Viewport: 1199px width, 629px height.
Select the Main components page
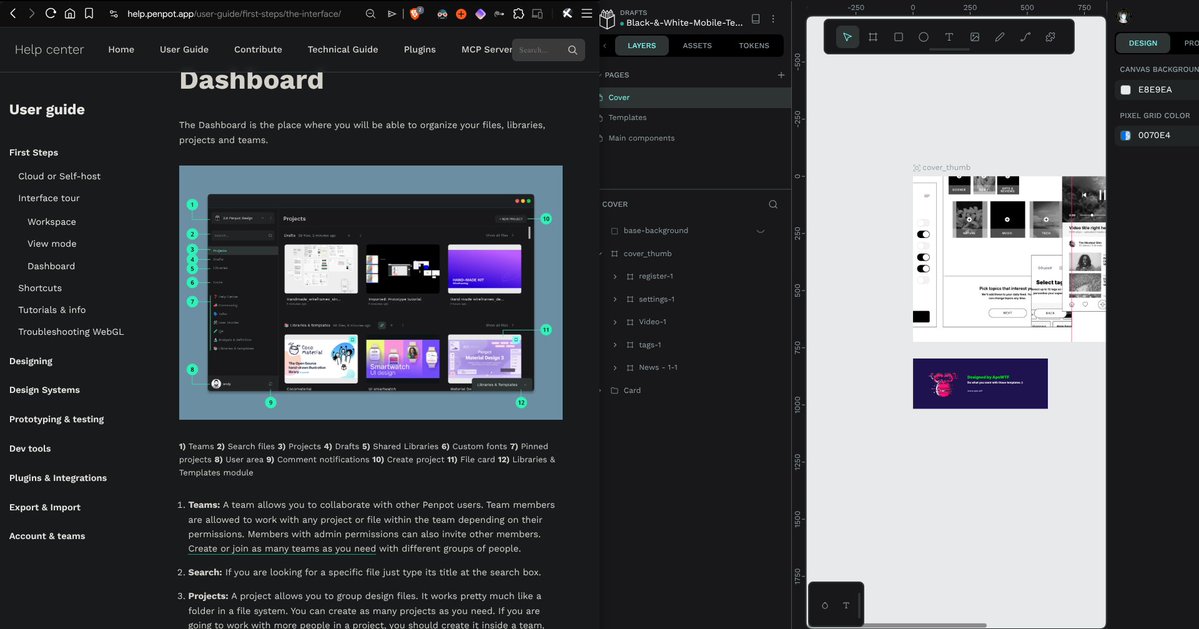click(x=641, y=138)
